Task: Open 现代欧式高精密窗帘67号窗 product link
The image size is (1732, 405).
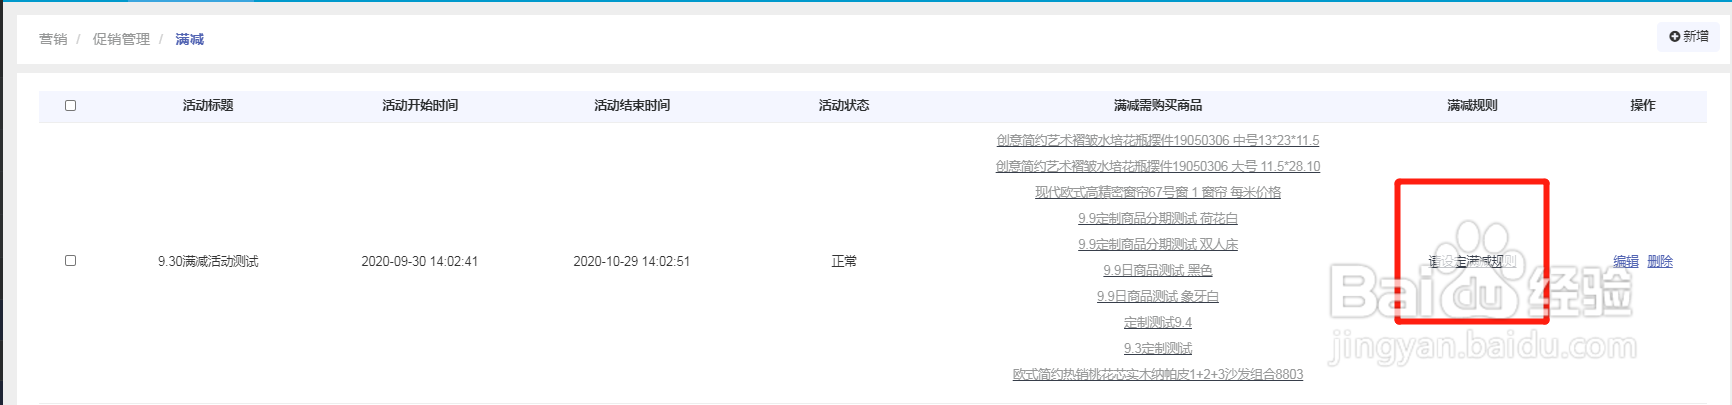Action: point(1158,192)
